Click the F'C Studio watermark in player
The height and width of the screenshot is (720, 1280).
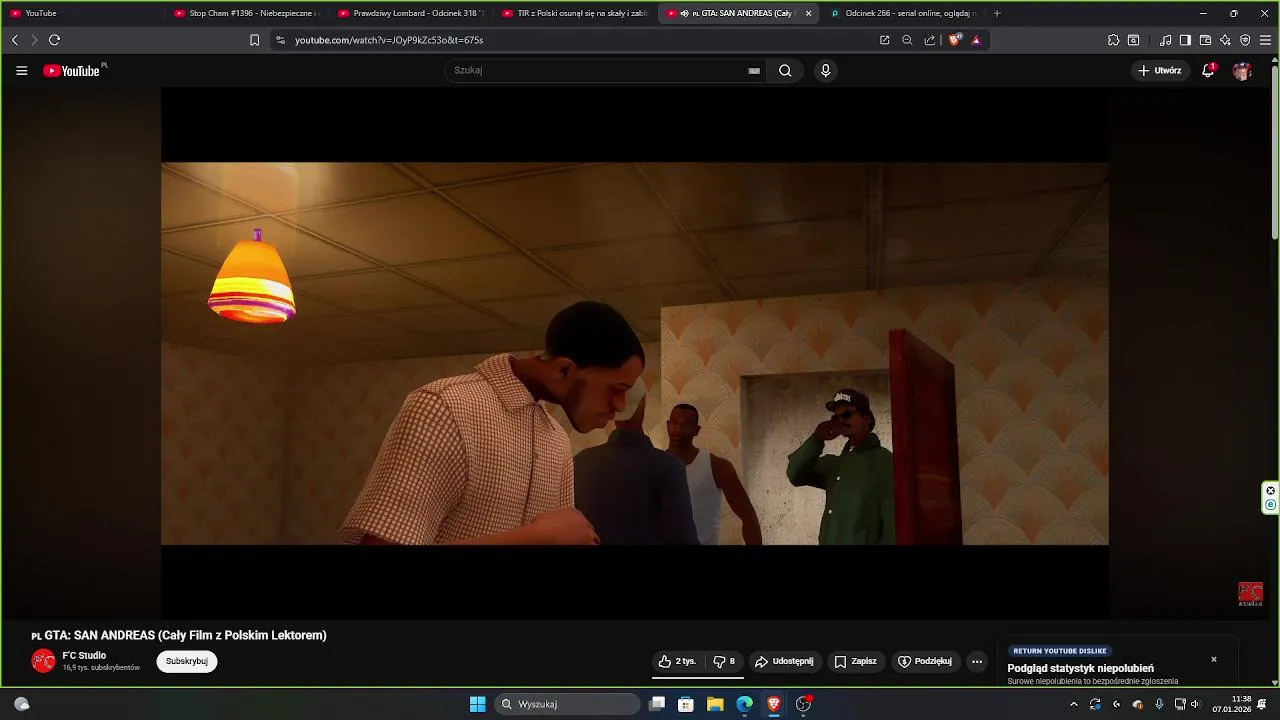pos(1250,594)
